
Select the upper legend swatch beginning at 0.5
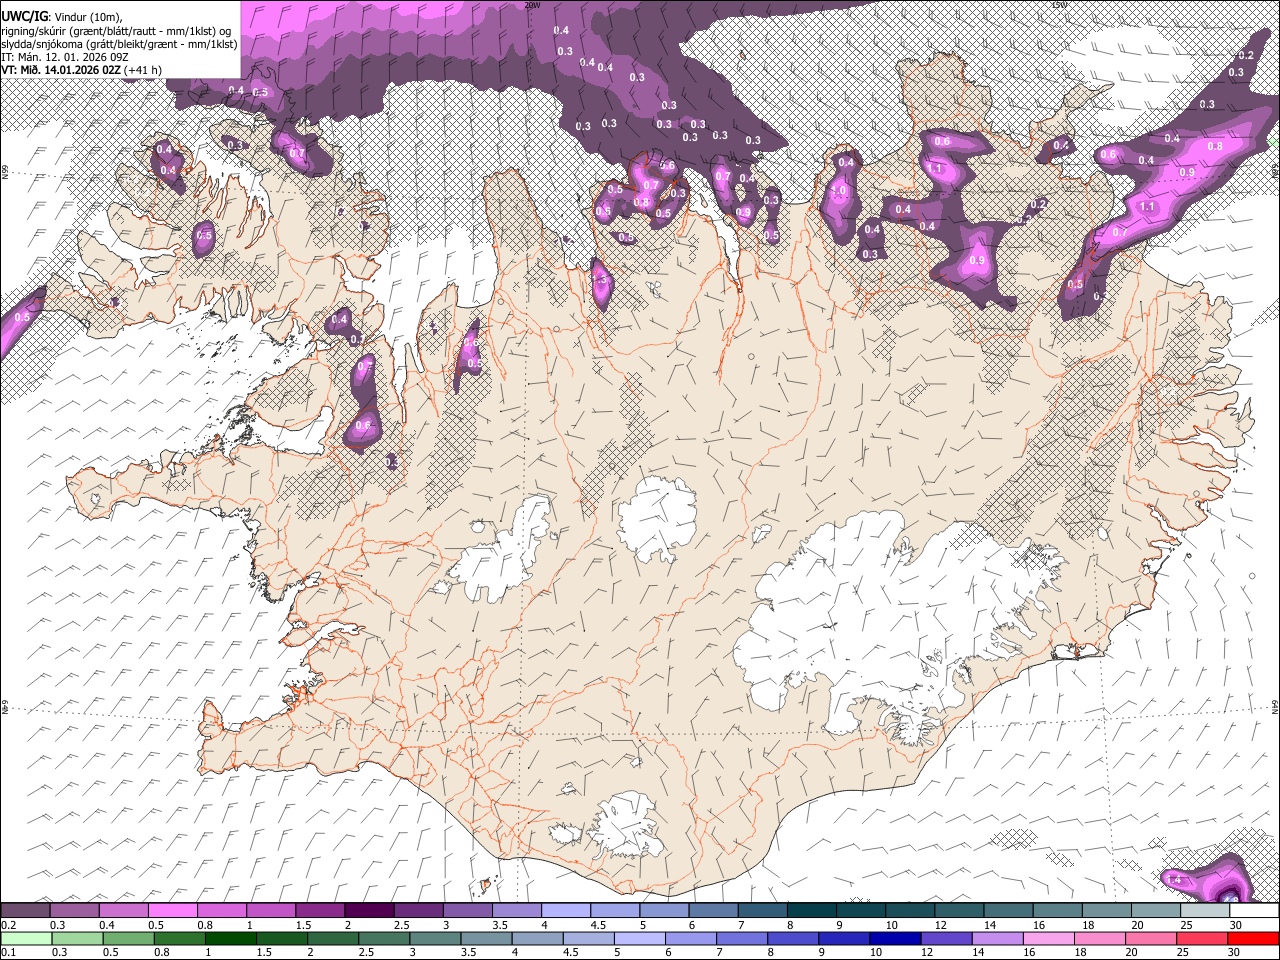tap(172, 910)
